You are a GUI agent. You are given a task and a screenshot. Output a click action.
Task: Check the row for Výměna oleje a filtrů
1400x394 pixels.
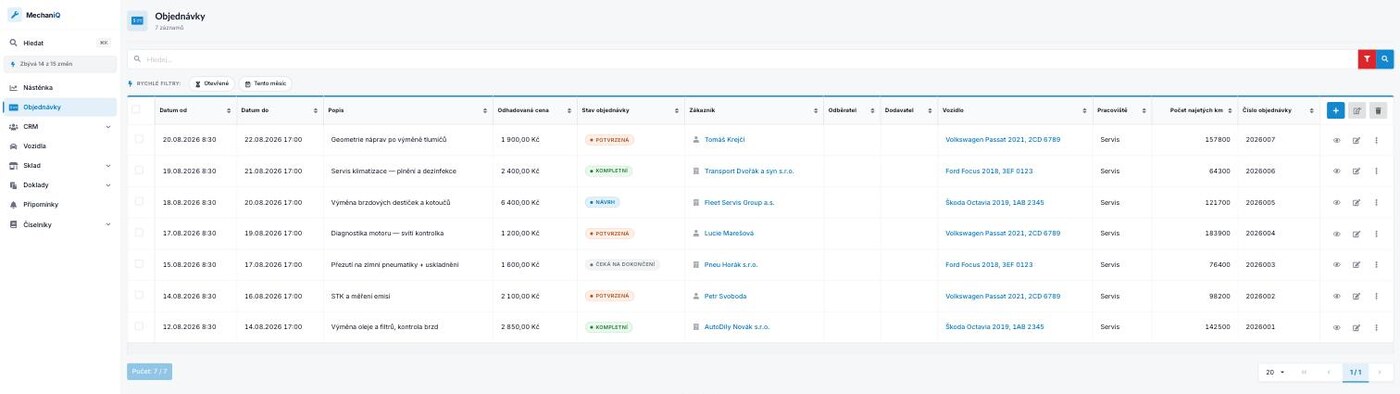click(138, 327)
